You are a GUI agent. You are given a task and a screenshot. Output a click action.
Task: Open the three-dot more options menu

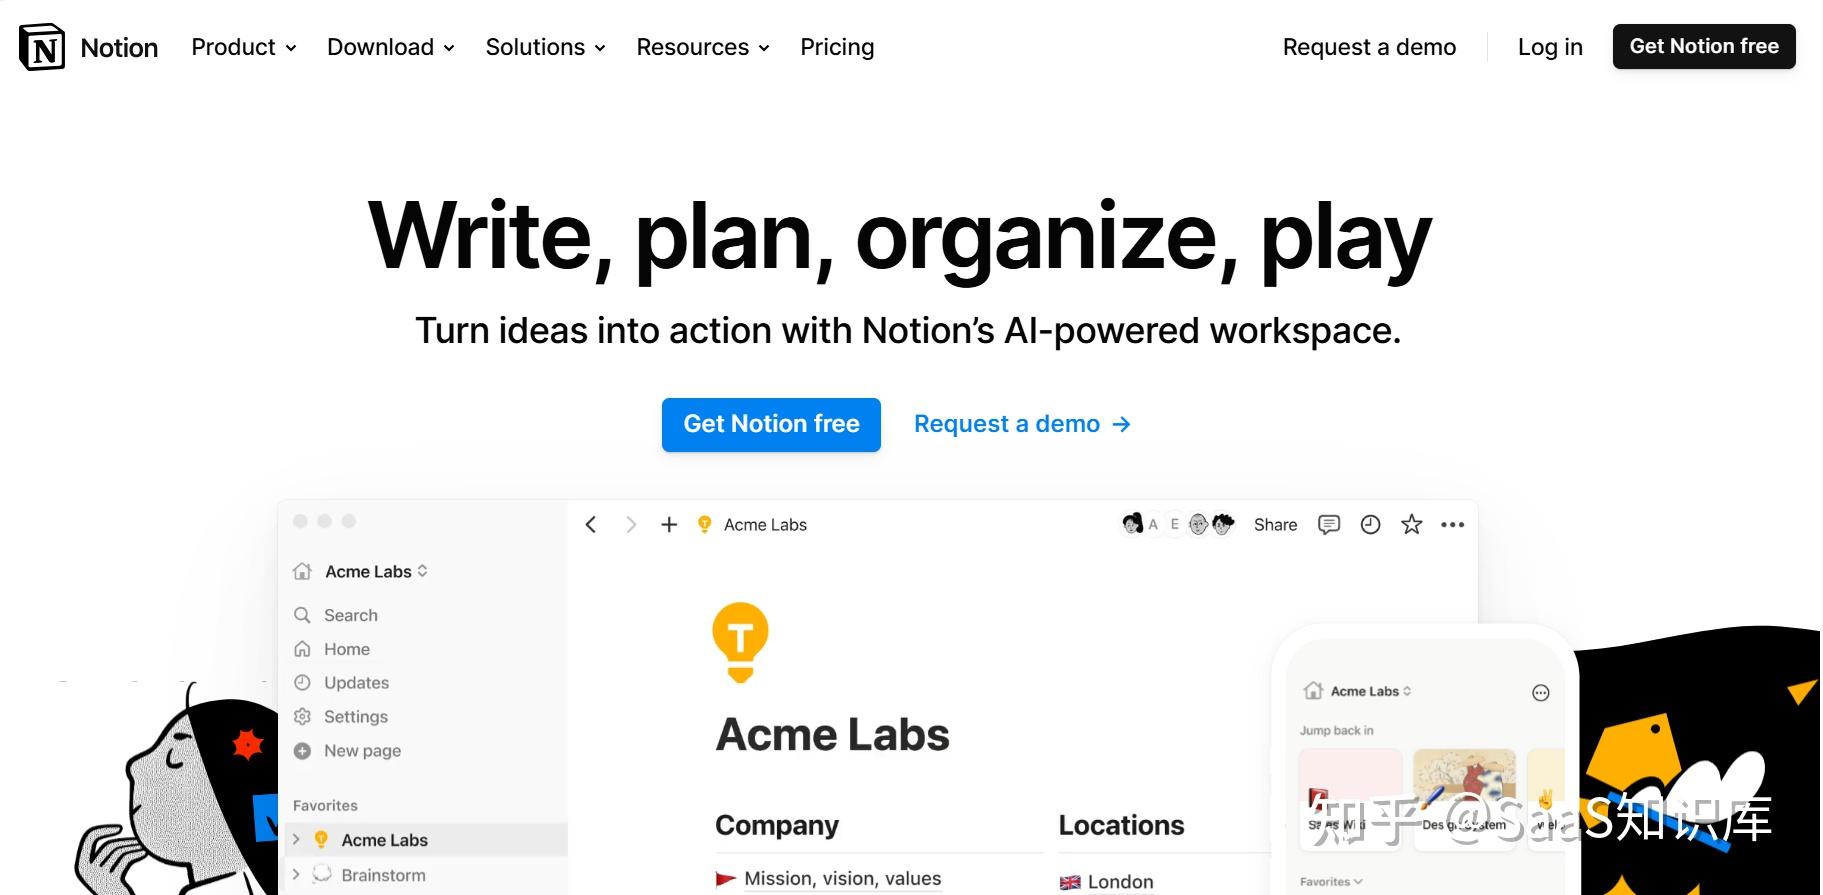[1452, 525]
